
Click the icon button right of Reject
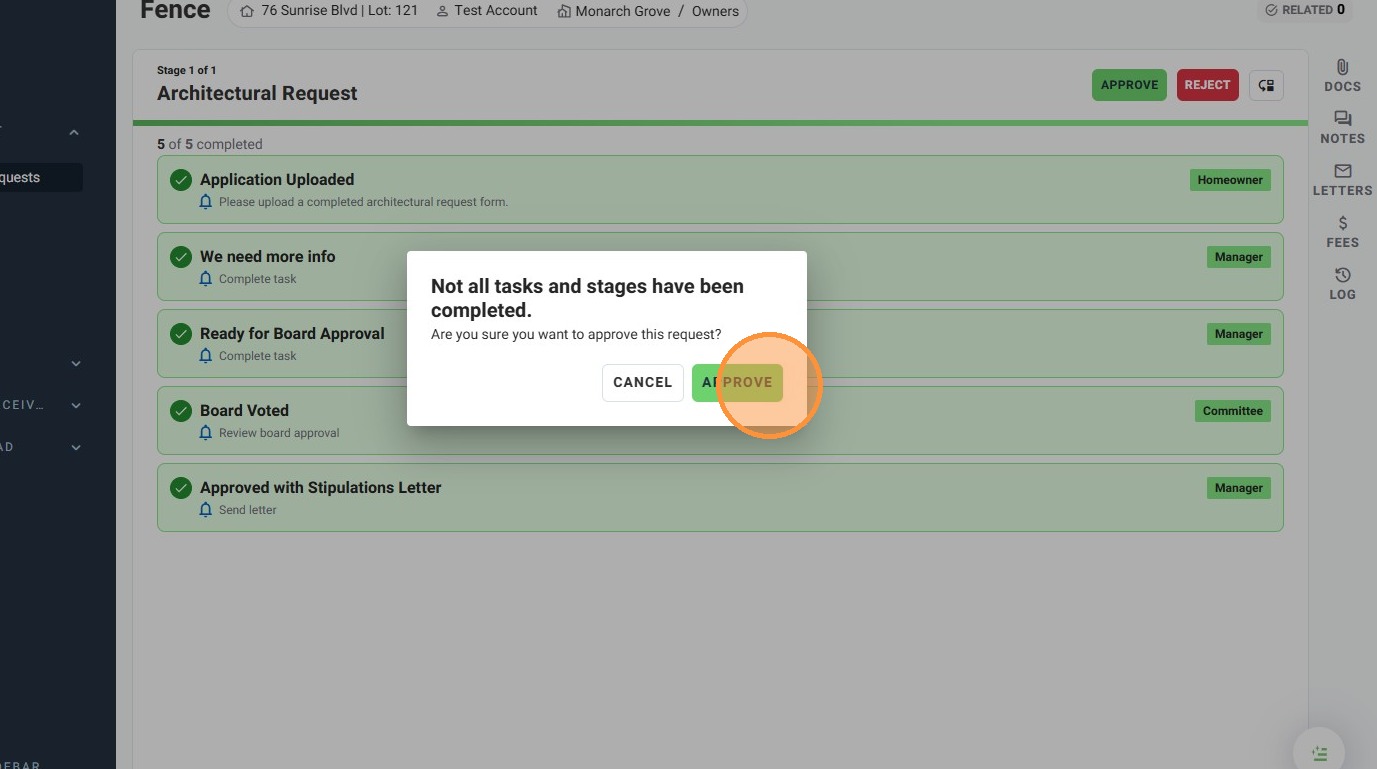pos(1266,85)
